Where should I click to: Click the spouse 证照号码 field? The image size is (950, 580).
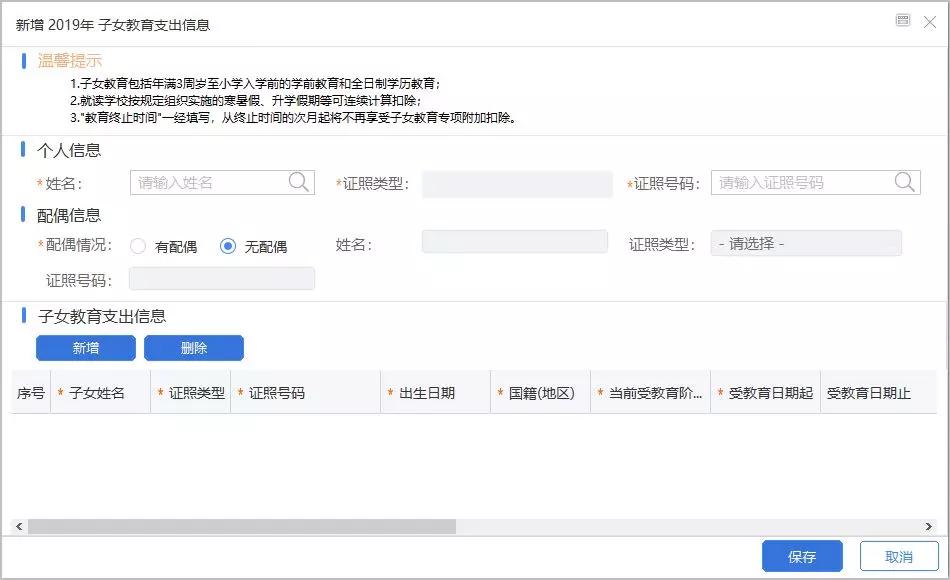222,279
